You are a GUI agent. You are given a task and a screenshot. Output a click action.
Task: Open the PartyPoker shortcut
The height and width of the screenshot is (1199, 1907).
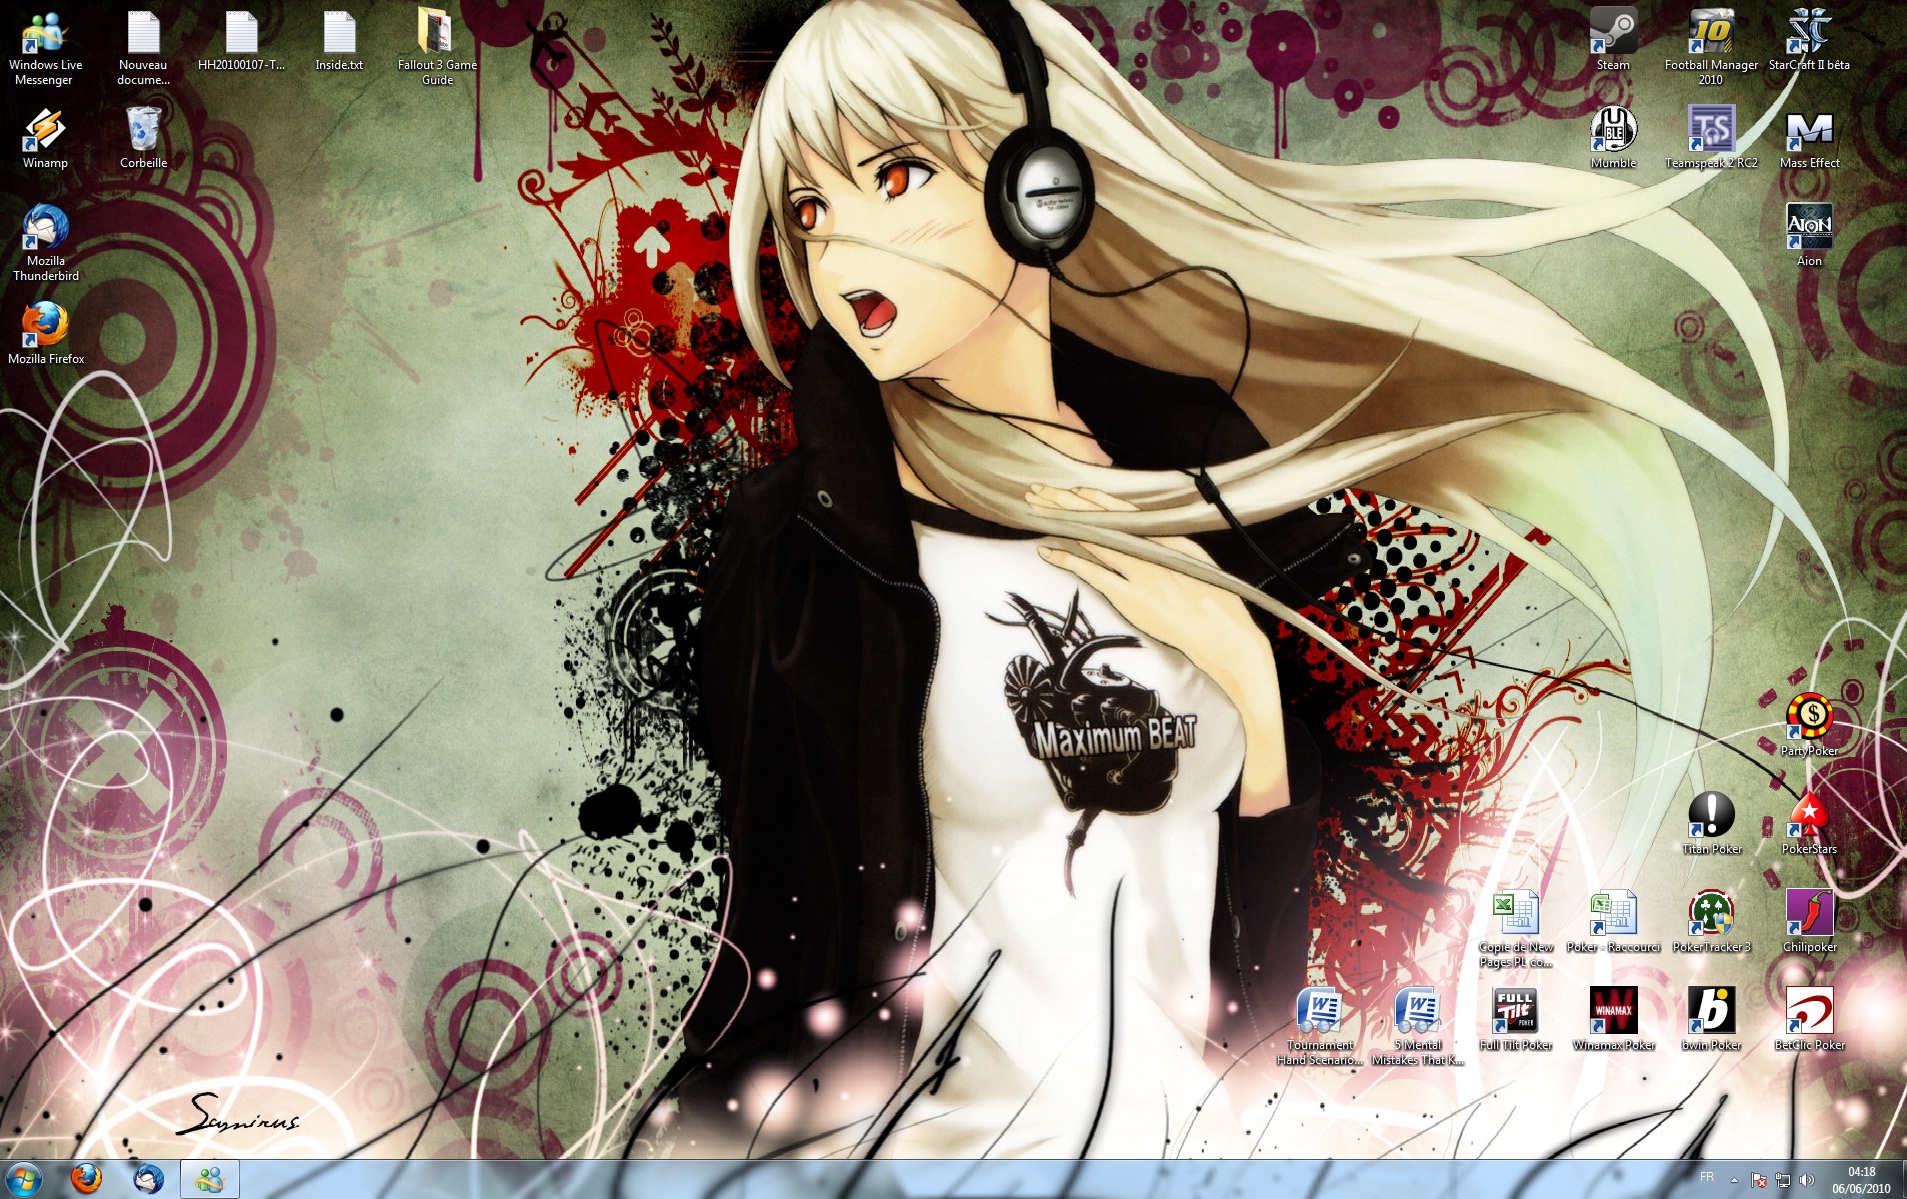point(1809,727)
